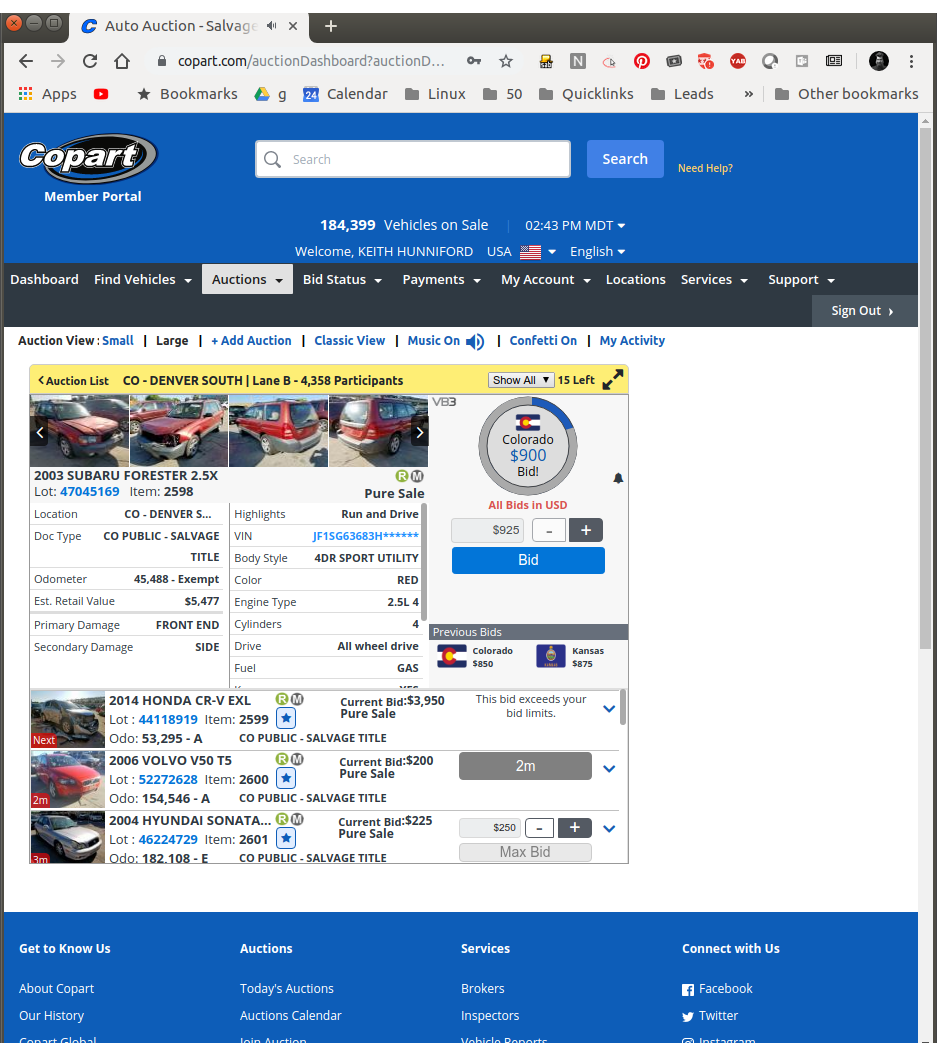The width and height of the screenshot is (937, 1056).
Task: Go back to Auction List
Action: tap(73, 381)
